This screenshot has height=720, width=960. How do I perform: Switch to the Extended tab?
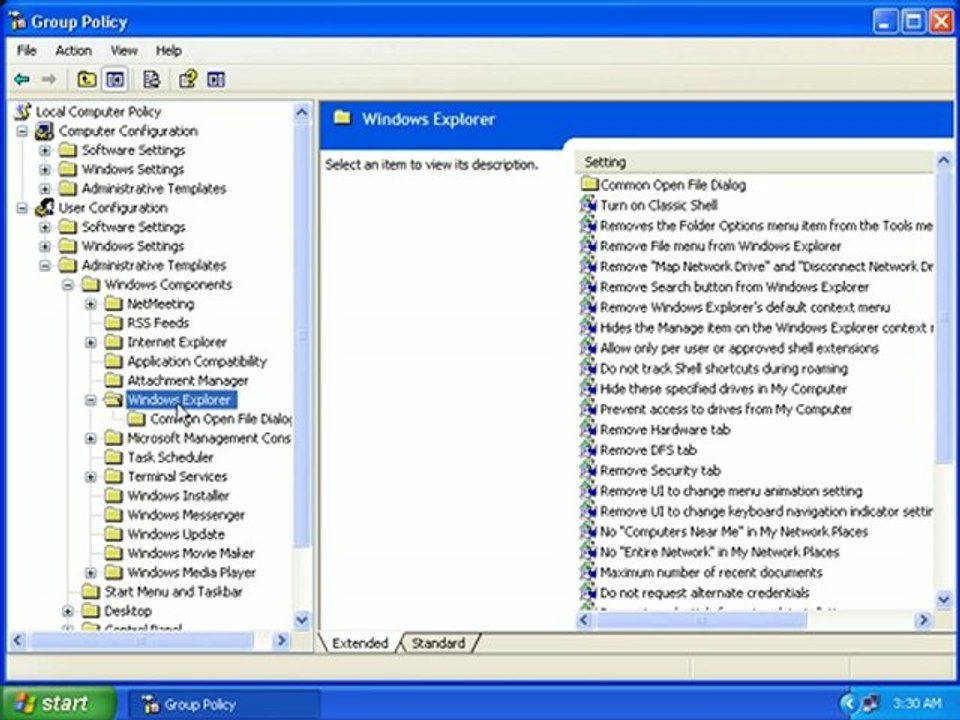click(360, 643)
